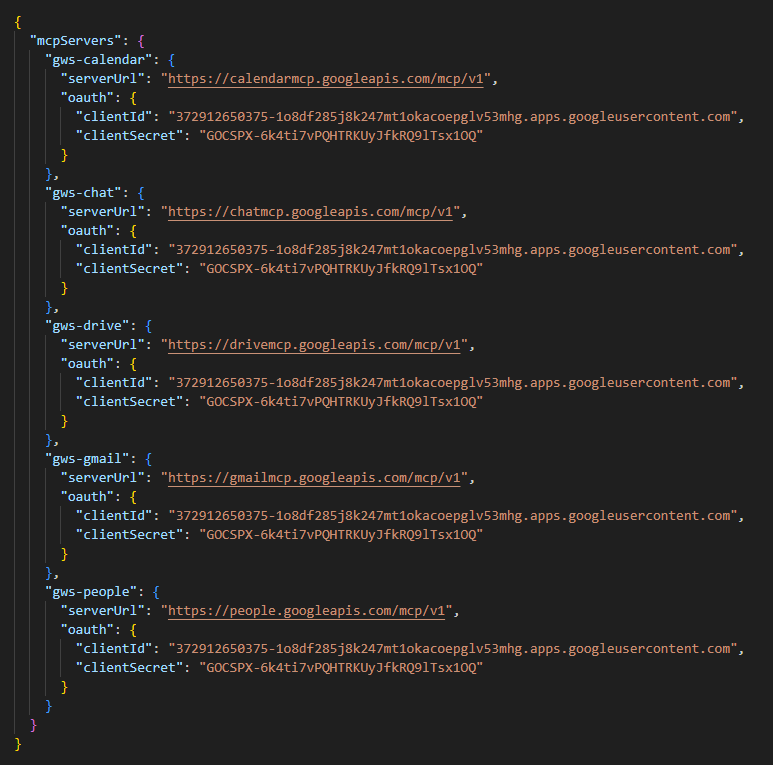Follow the drivemcp.googleapis.com server URL link
The width and height of the screenshot is (773, 765).
click(x=314, y=345)
